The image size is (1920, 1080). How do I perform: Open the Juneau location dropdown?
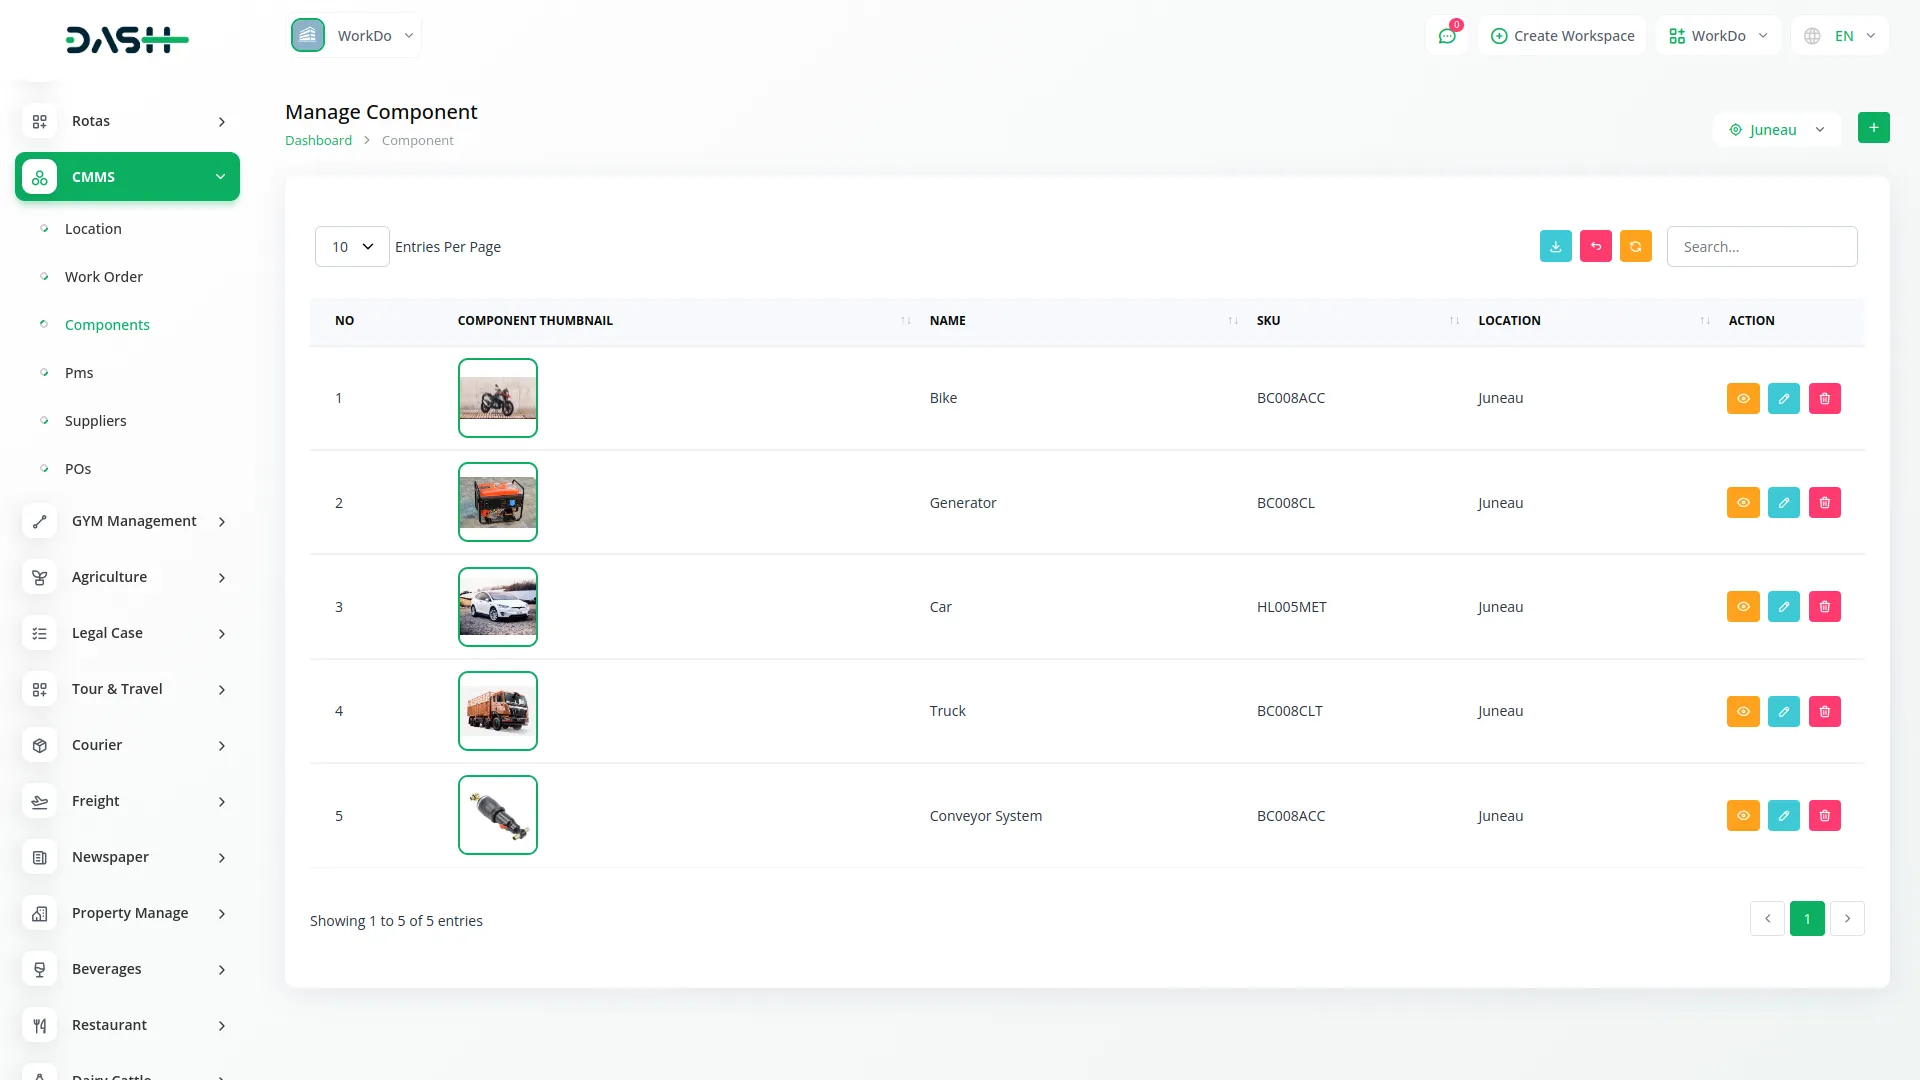pyautogui.click(x=1776, y=130)
